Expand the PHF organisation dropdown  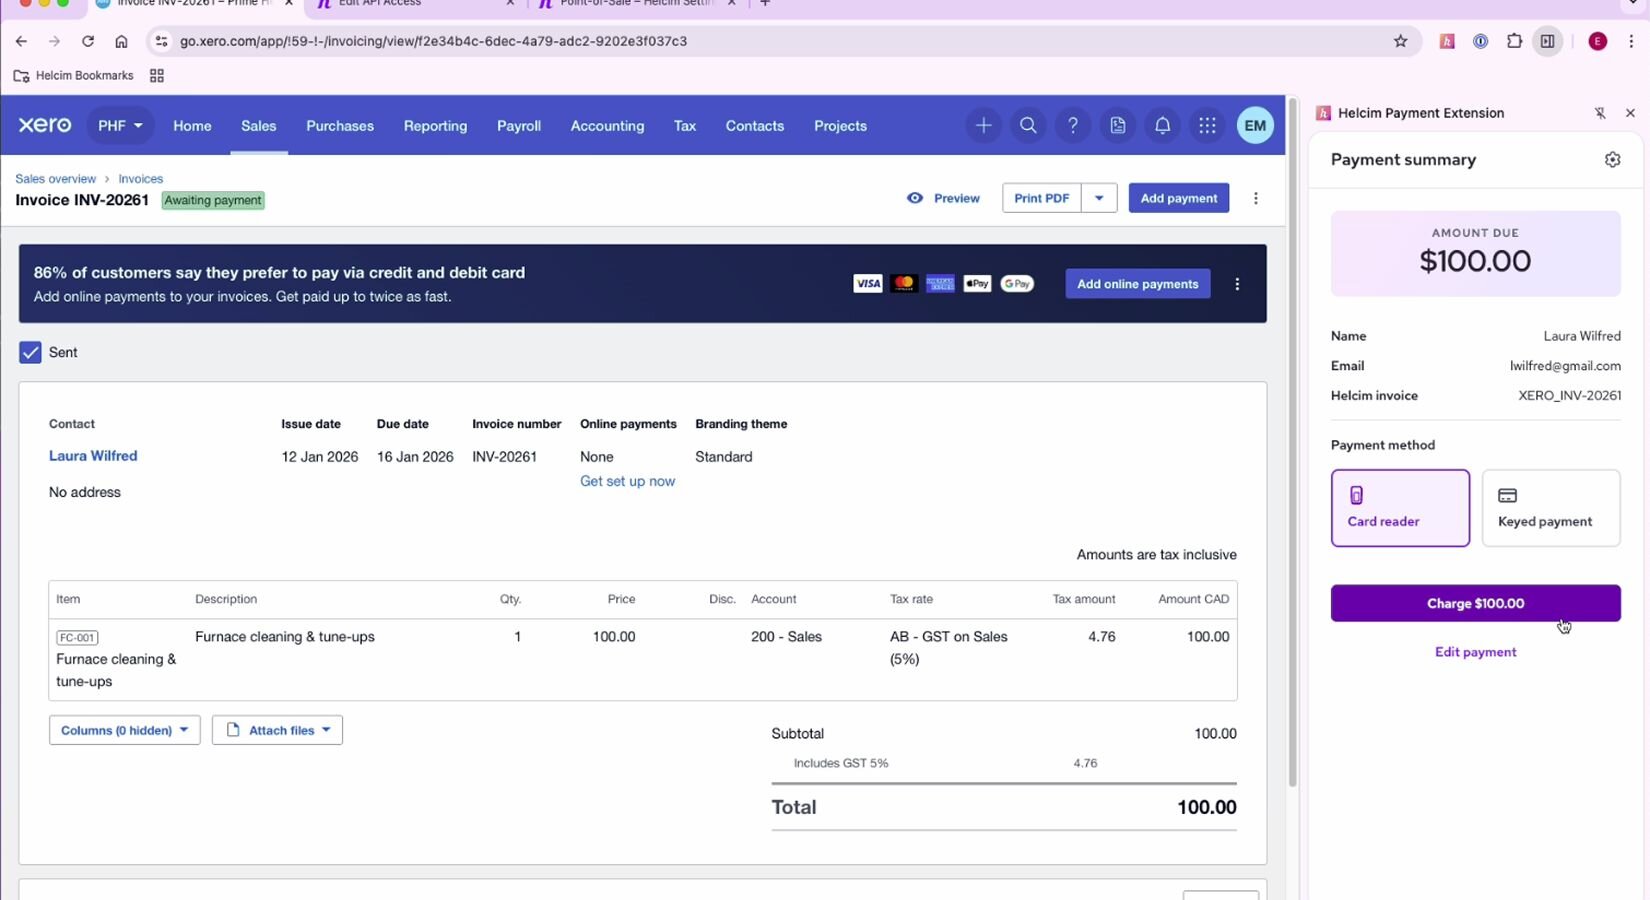tap(120, 126)
